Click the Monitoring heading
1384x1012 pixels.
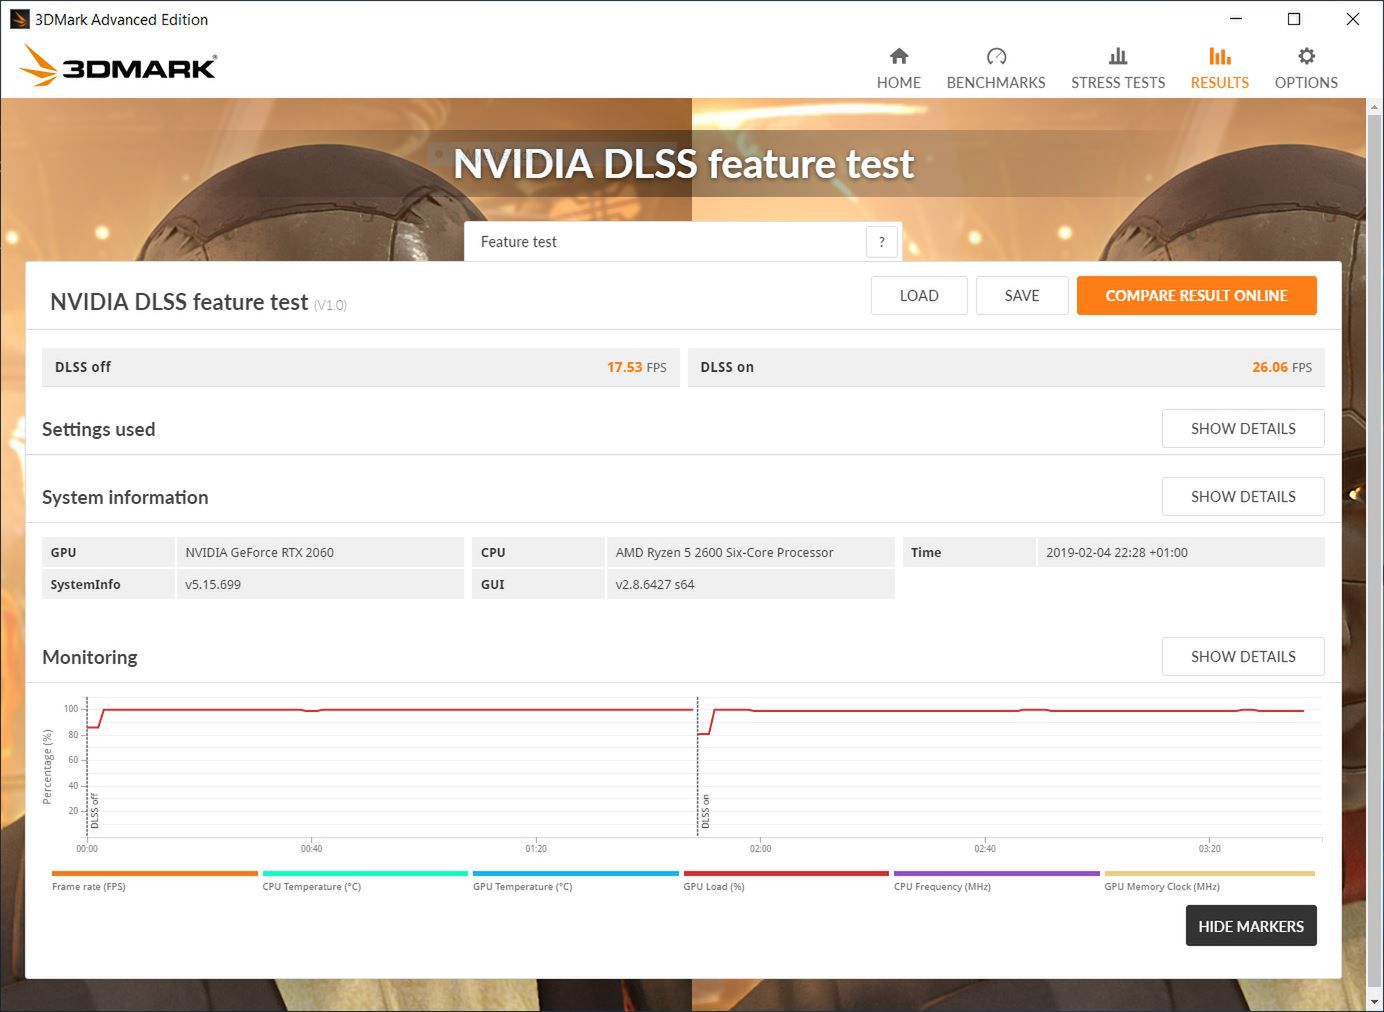[90, 657]
